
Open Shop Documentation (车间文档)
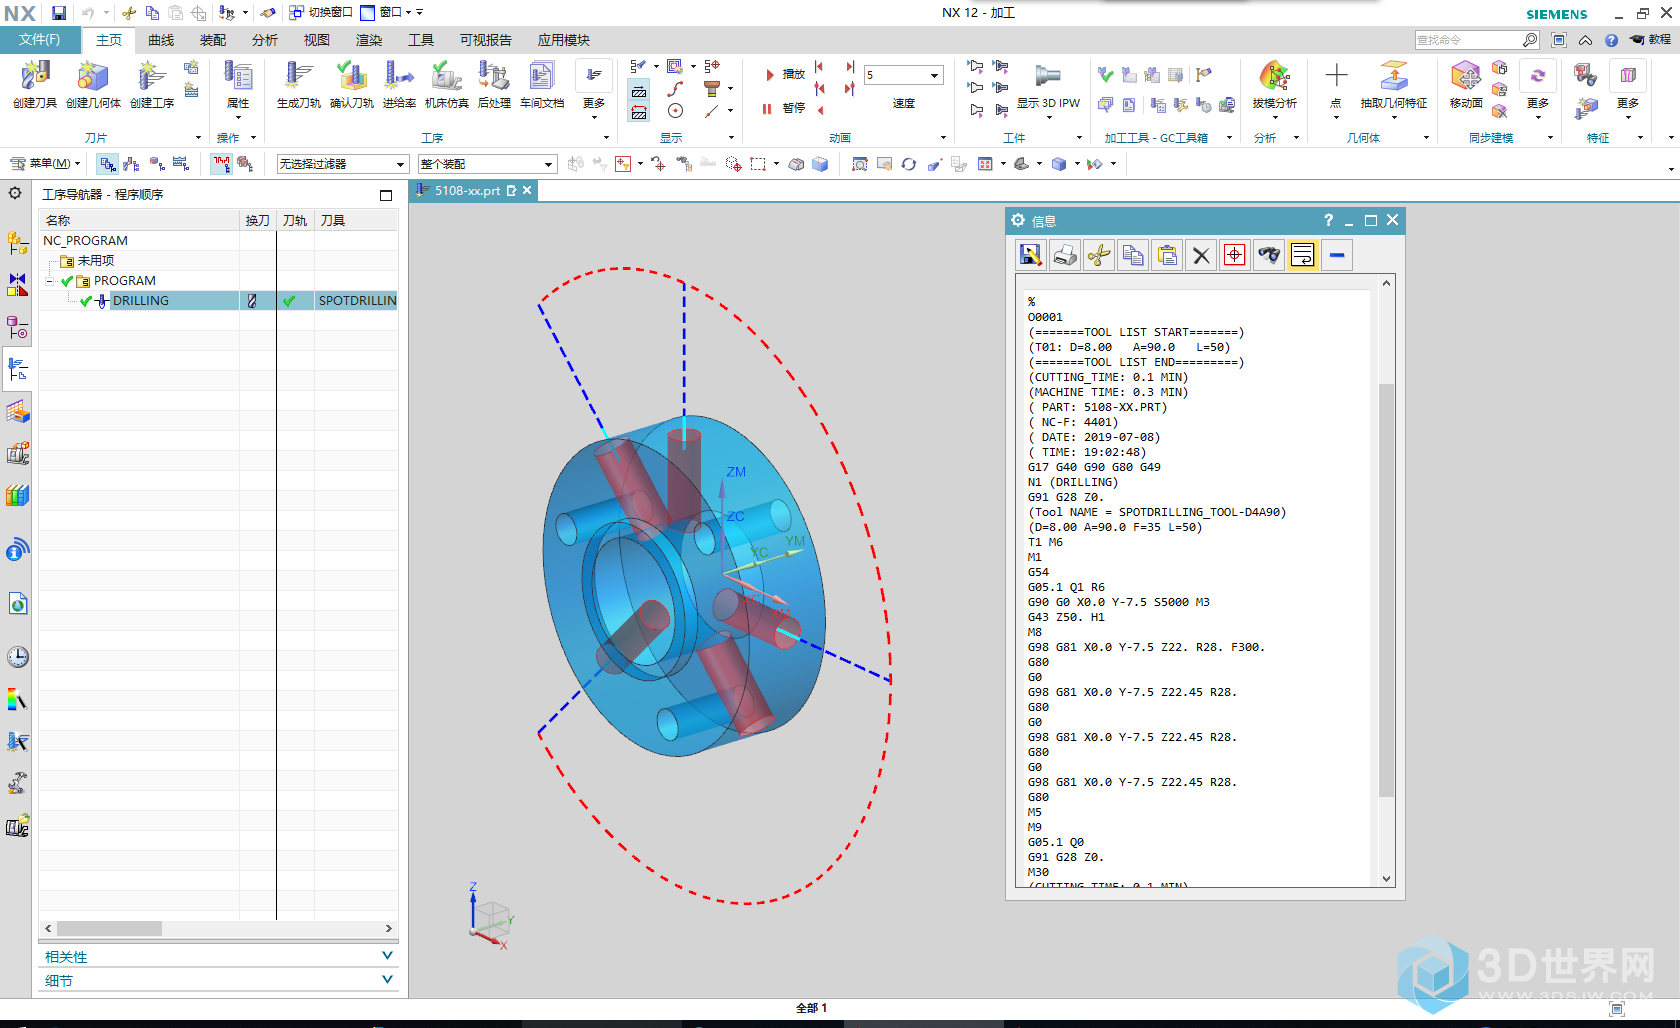click(542, 77)
